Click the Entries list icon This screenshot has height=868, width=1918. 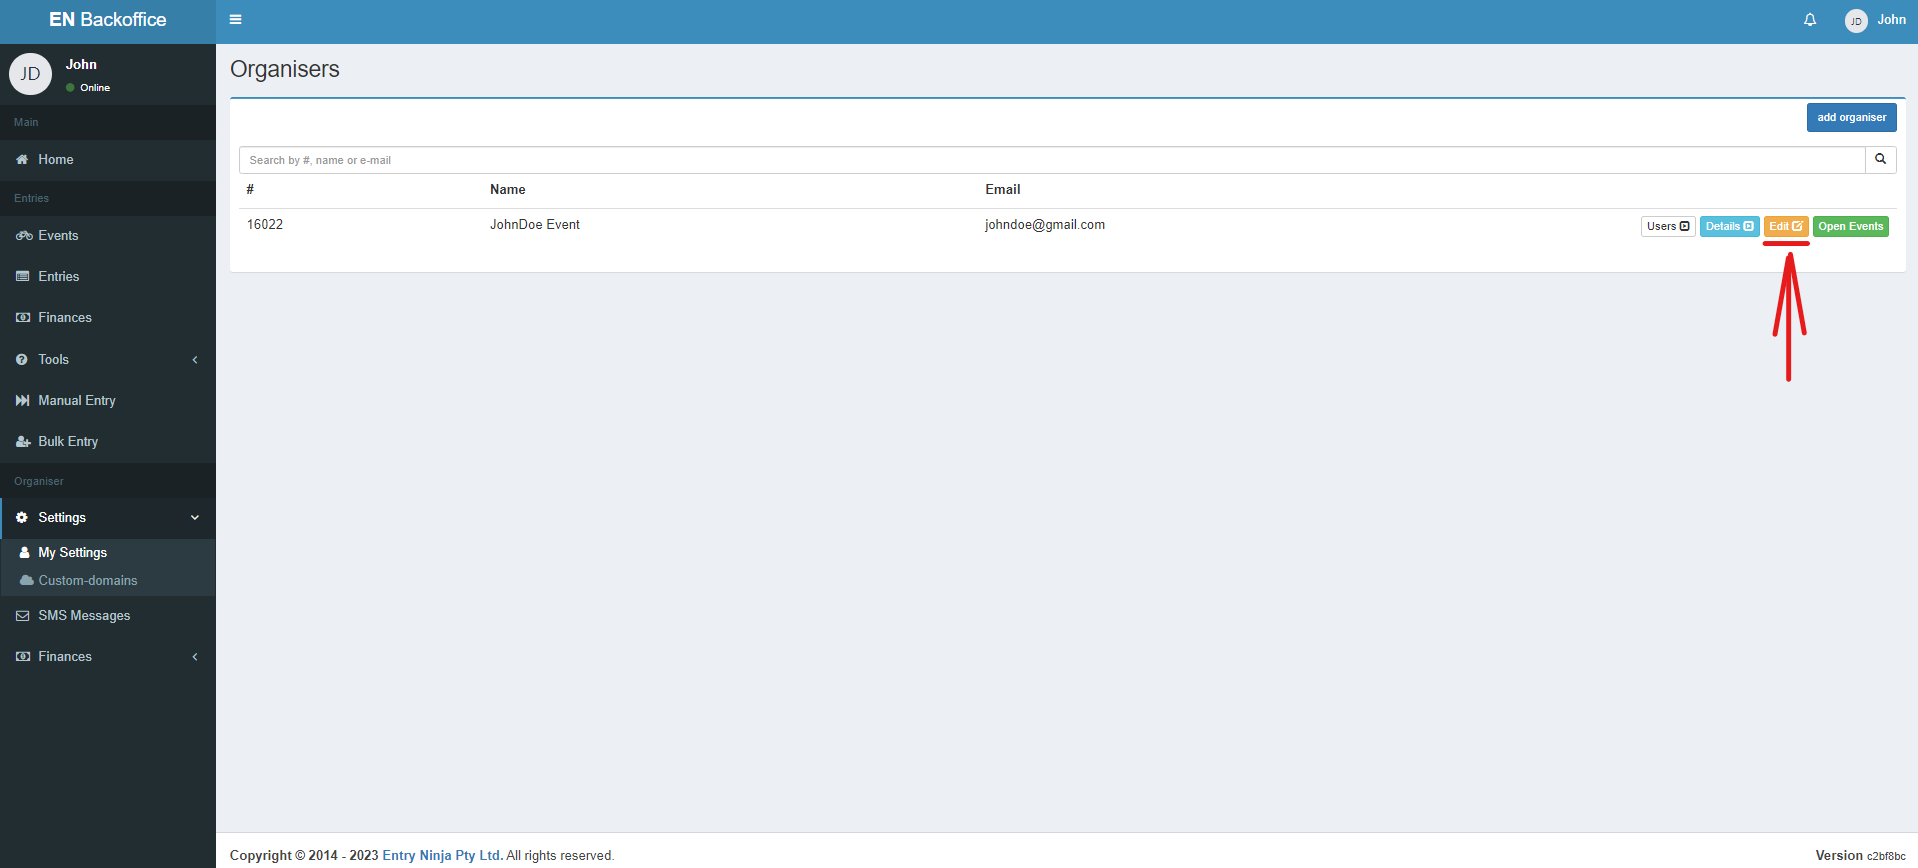pos(23,277)
